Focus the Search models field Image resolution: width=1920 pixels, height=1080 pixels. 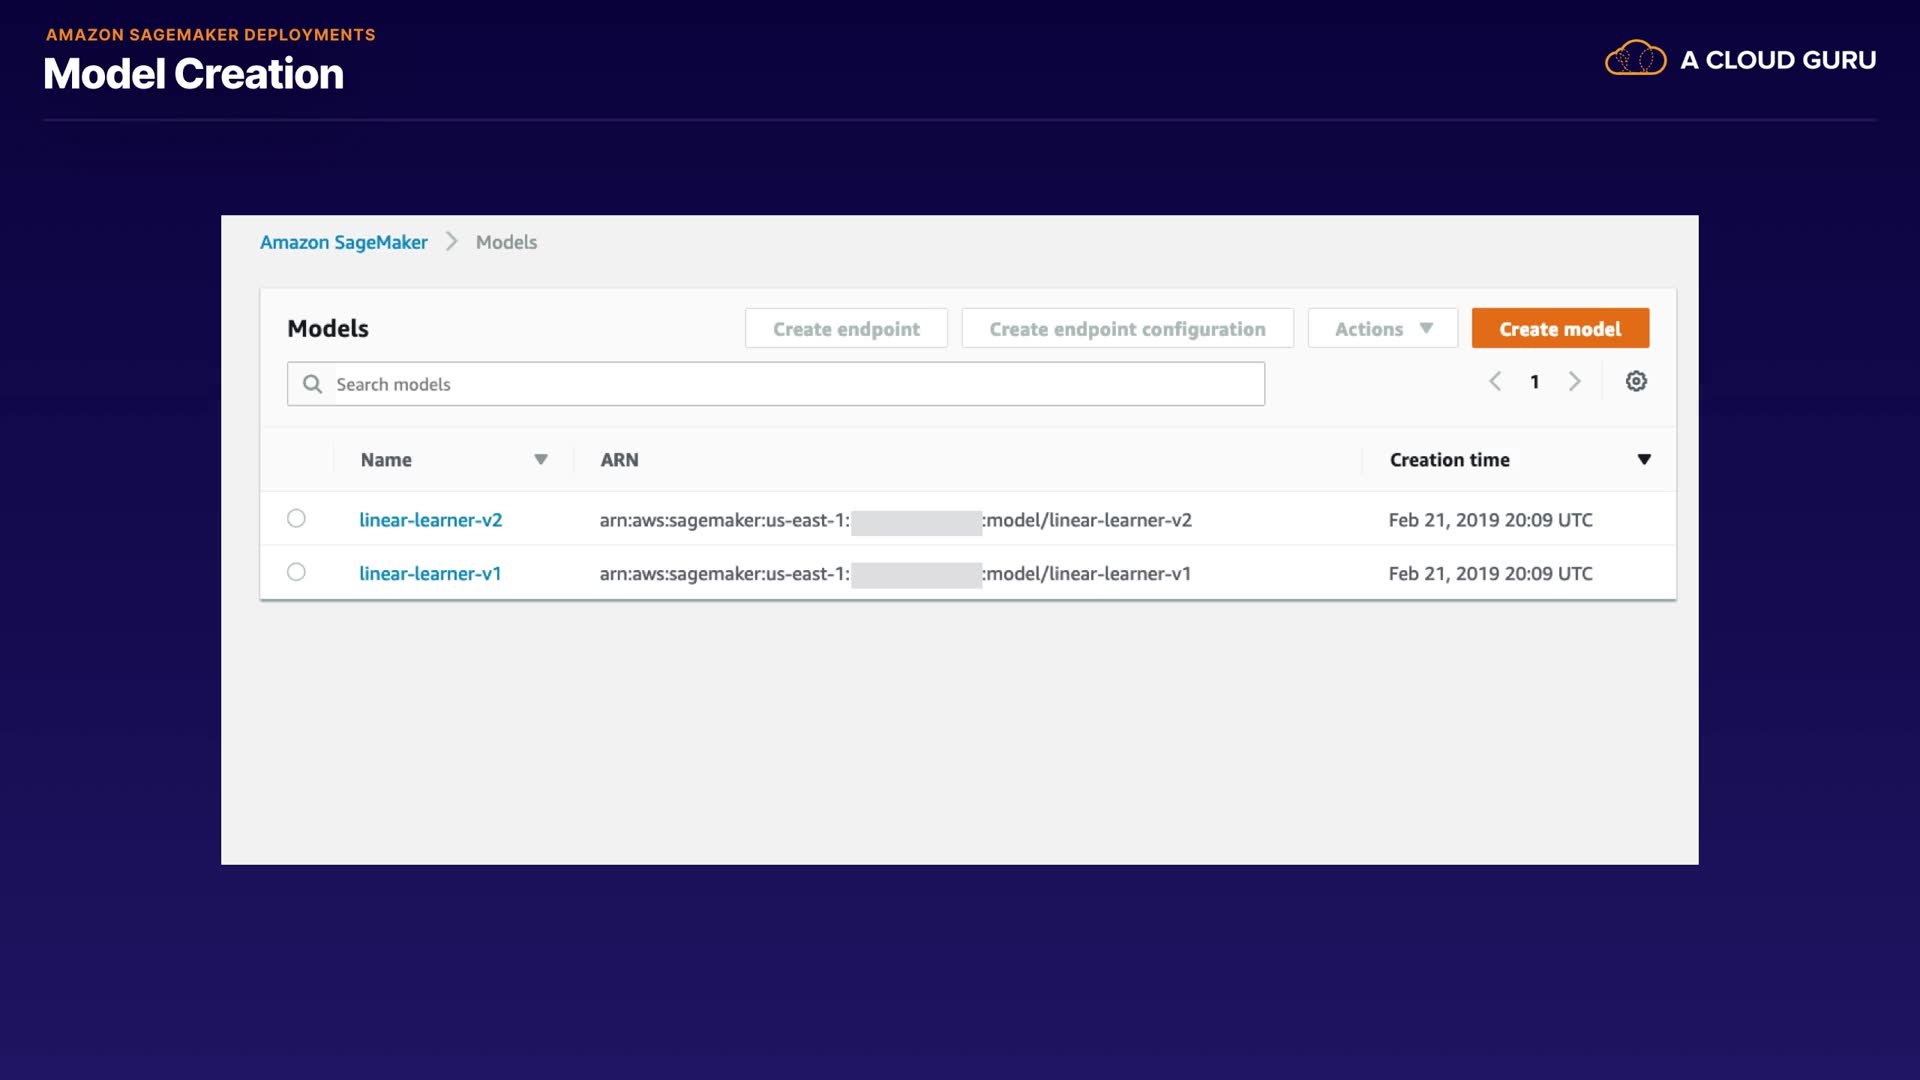click(x=790, y=384)
